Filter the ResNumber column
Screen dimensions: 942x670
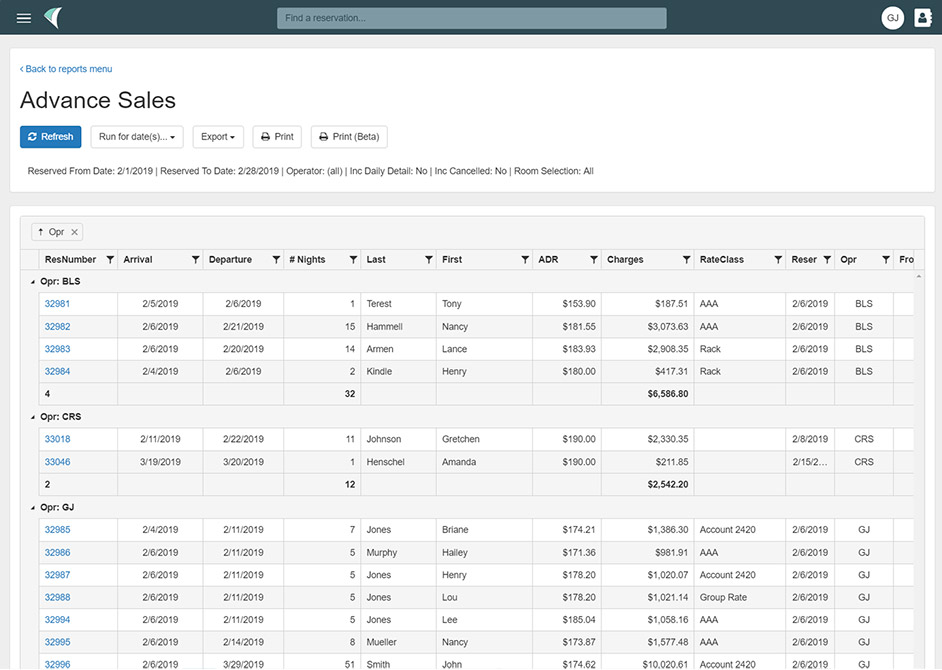[110, 260]
